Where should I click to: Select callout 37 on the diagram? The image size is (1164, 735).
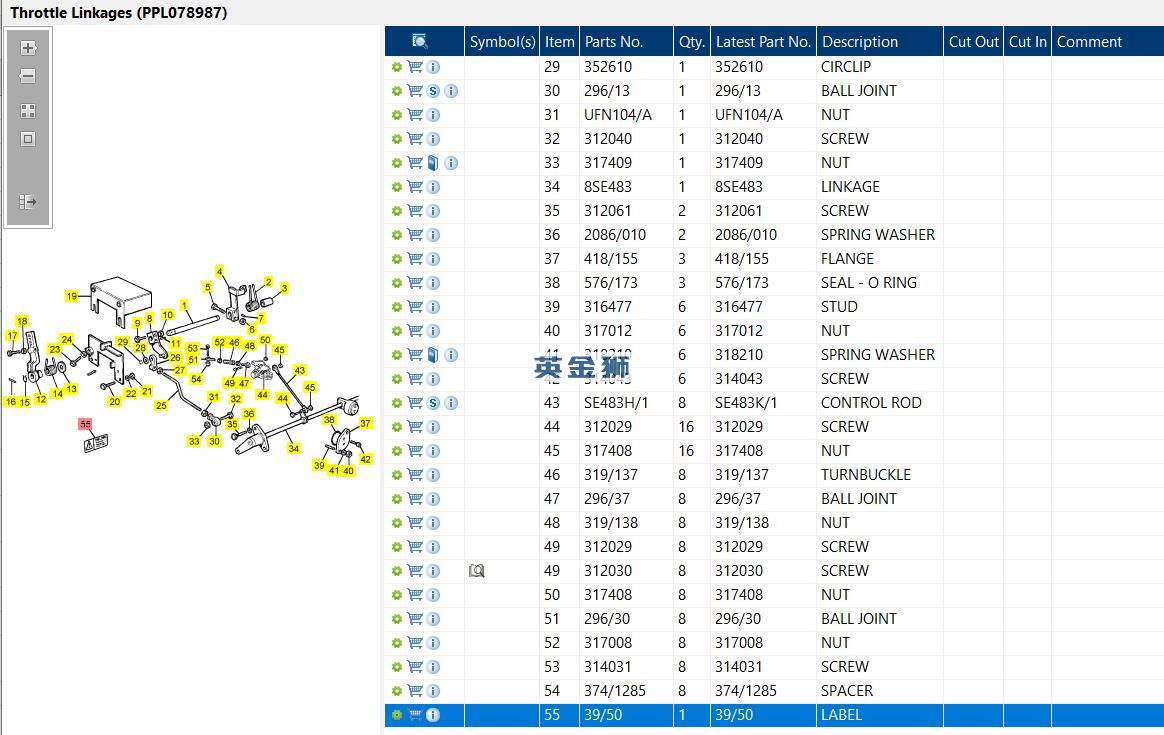pyautogui.click(x=365, y=423)
